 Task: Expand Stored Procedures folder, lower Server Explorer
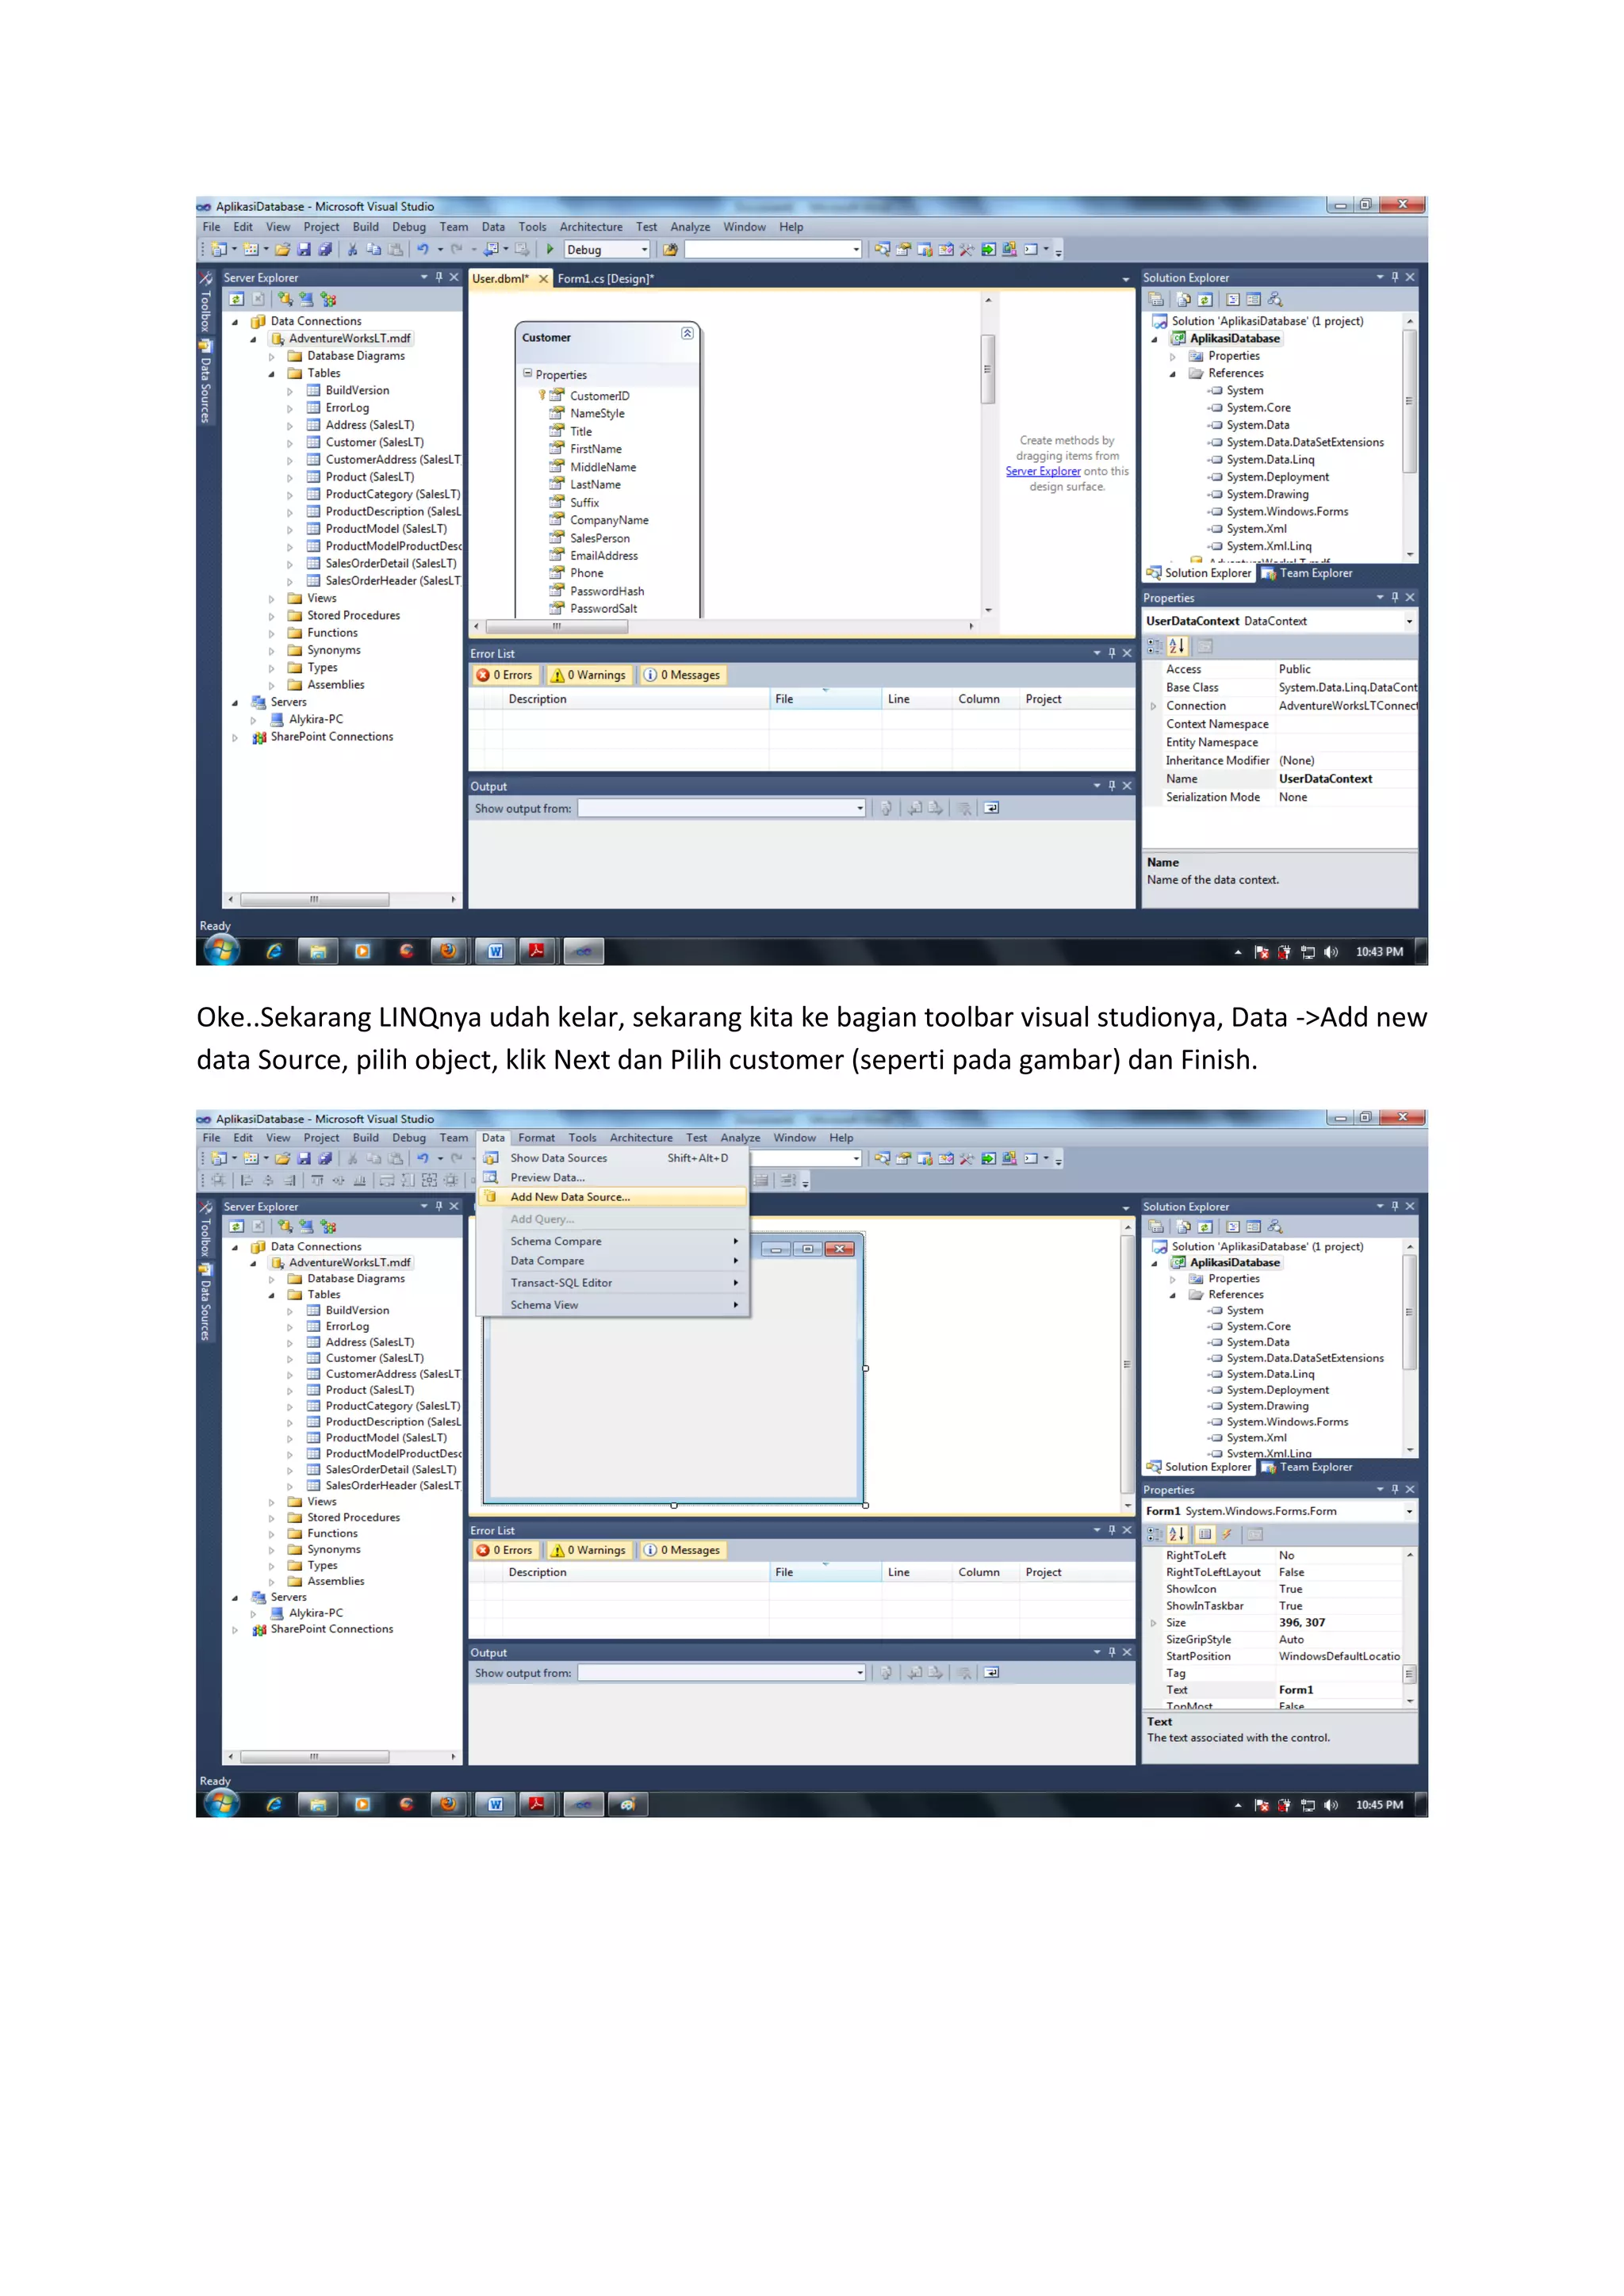[271, 1518]
